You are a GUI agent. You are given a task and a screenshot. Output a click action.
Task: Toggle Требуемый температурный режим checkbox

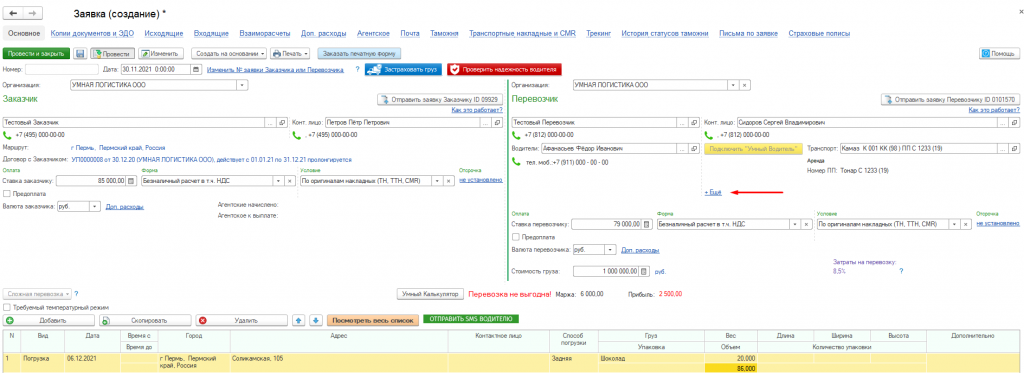pos(7,307)
